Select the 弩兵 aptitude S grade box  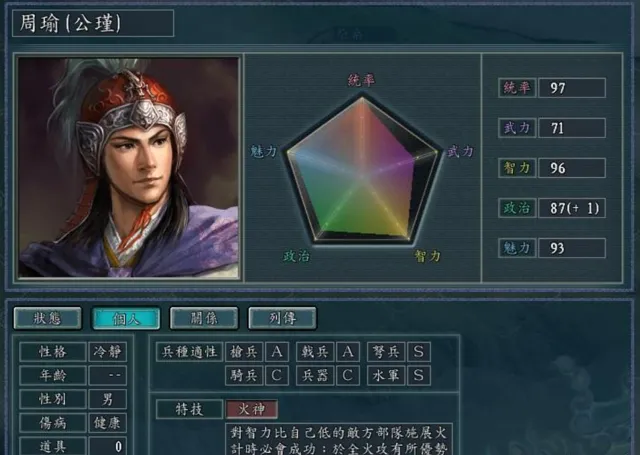pyautogui.click(x=418, y=352)
